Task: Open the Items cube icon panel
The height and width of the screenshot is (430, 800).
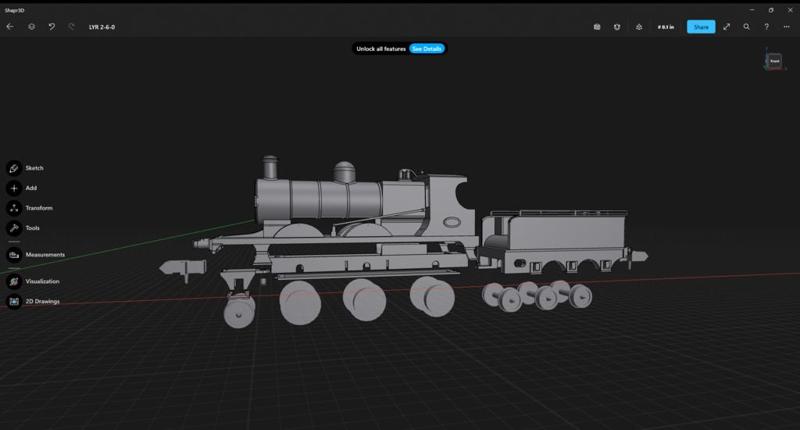Action: tap(32, 27)
